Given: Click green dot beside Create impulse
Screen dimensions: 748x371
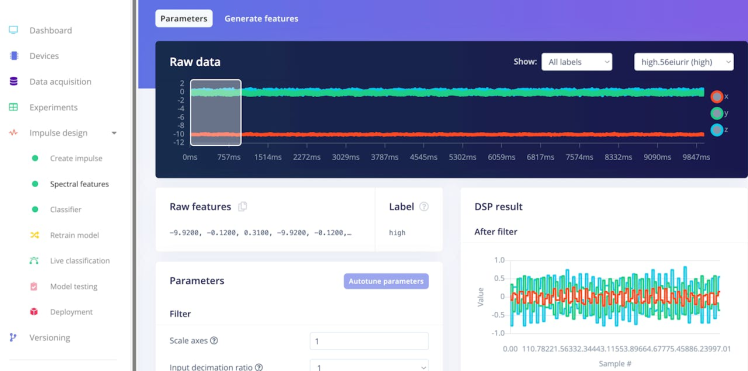Looking at the screenshot, I should click(x=35, y=158).
